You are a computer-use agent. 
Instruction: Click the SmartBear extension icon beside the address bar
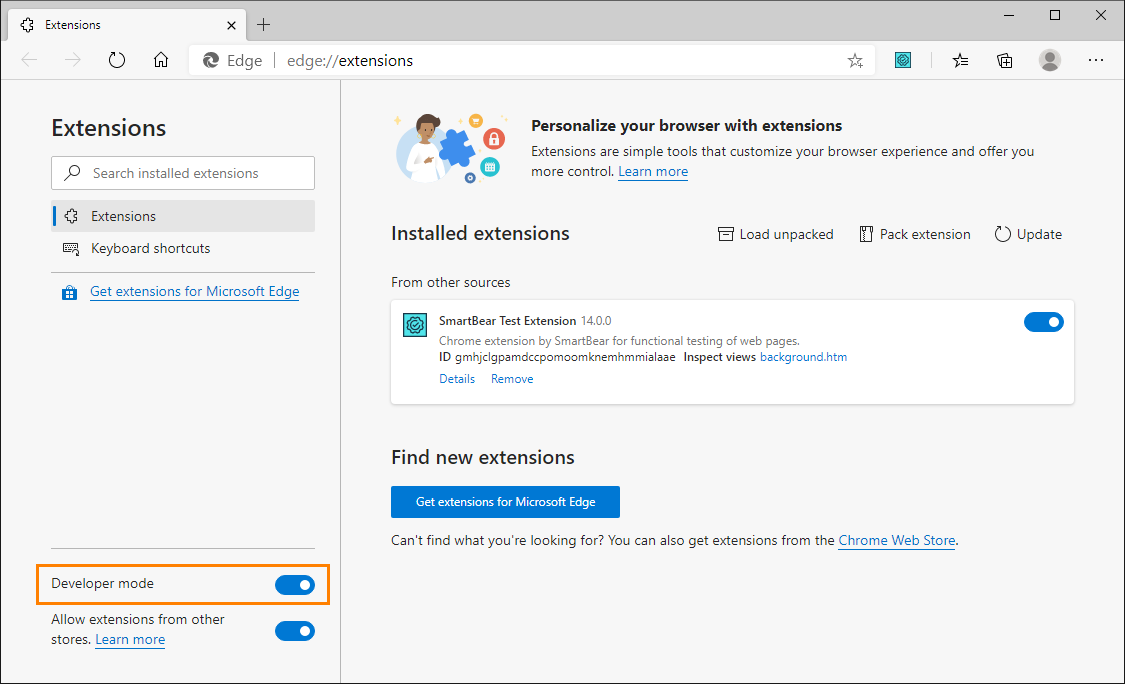click(x=902, y=60)
